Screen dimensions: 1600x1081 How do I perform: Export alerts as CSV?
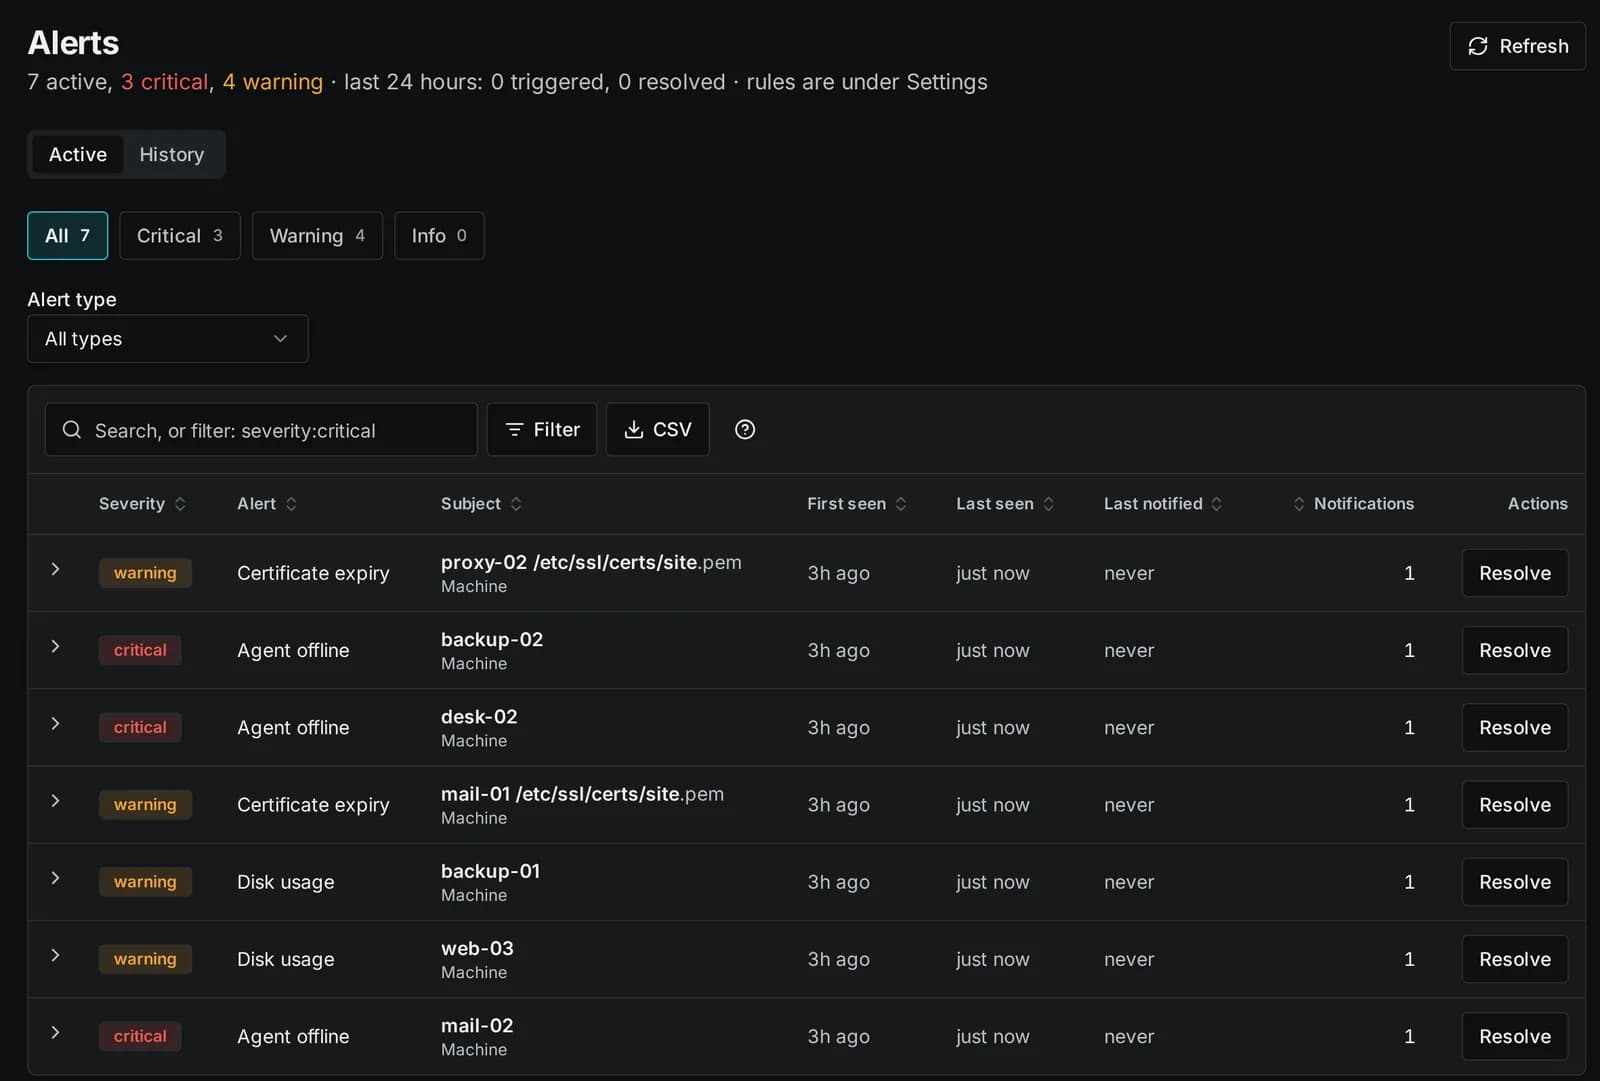pos(658,430)
